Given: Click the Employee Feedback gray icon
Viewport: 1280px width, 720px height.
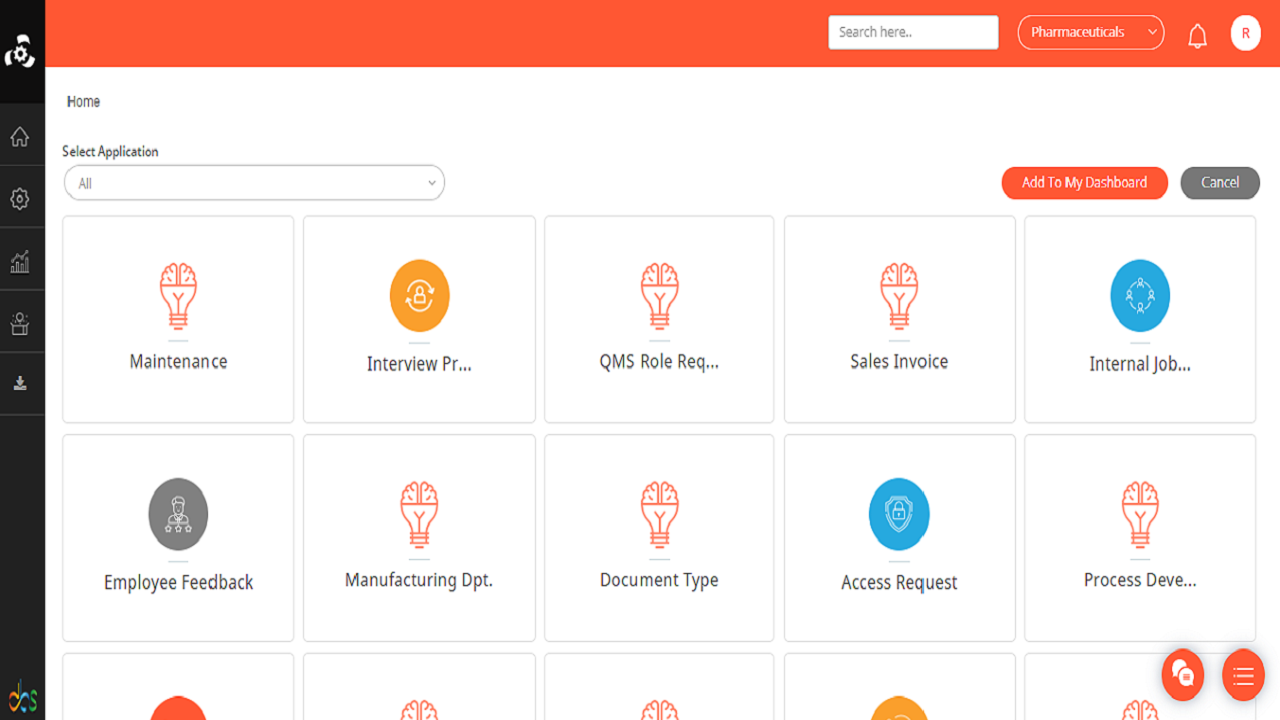Looking at the screenshot, I should (178, 514).
